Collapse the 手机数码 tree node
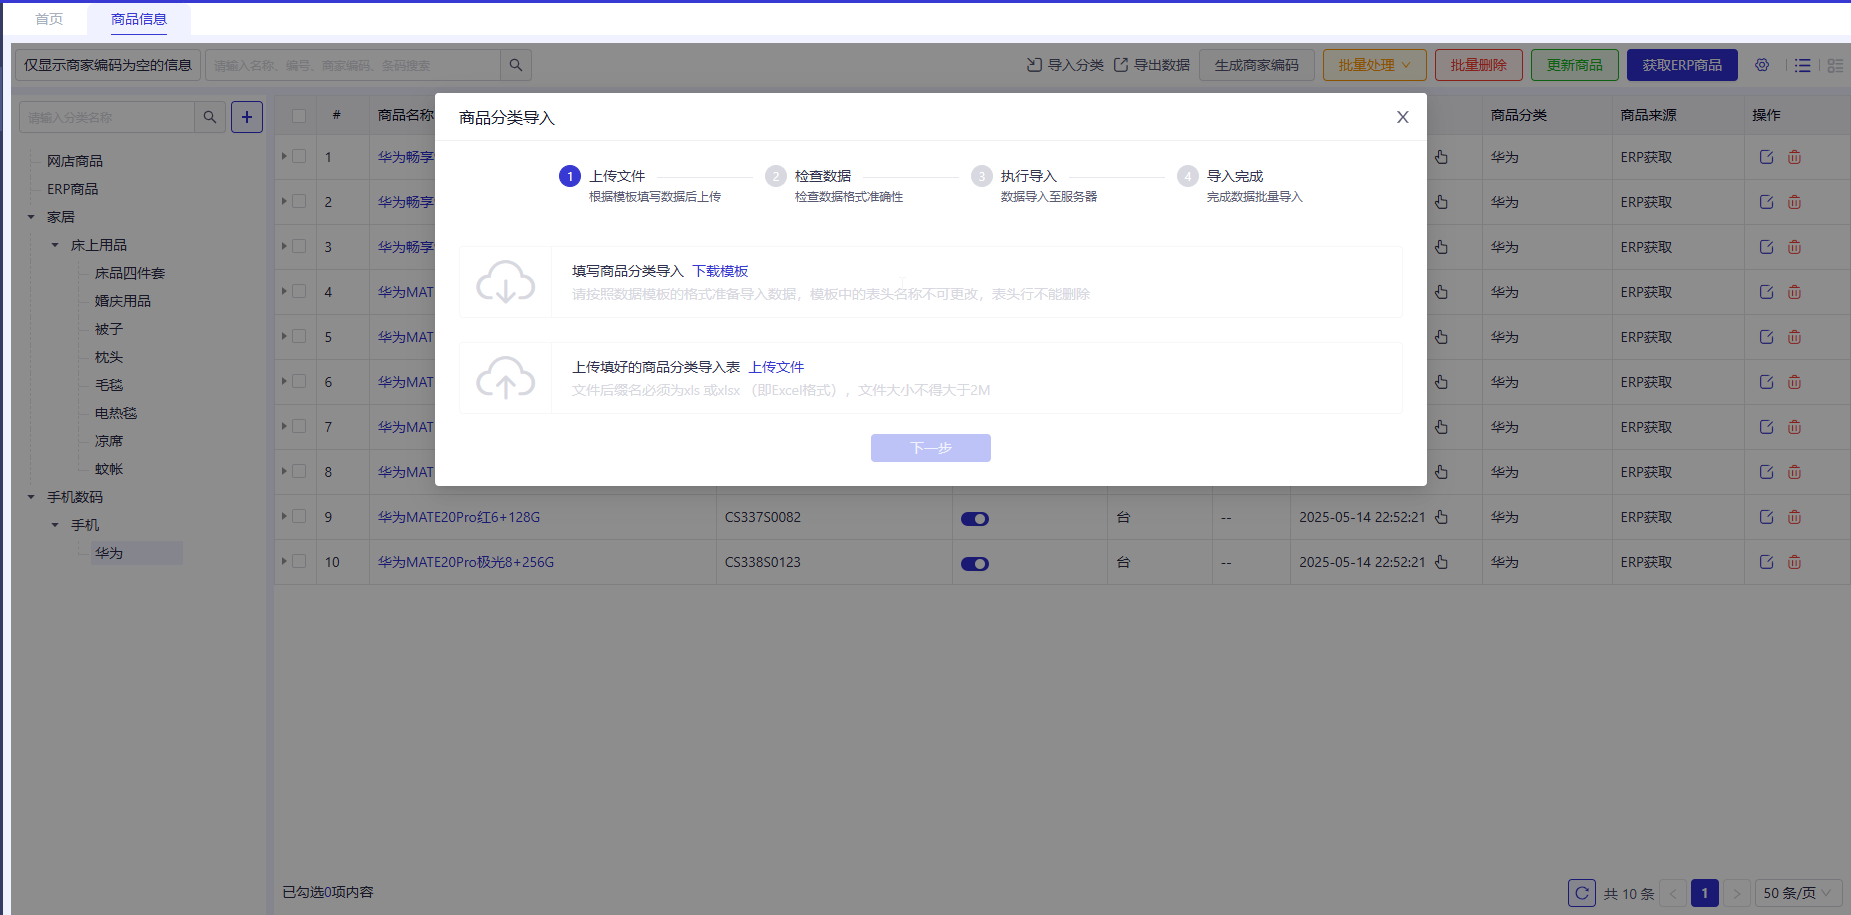The image size is (1851, 915). (31, 497)
